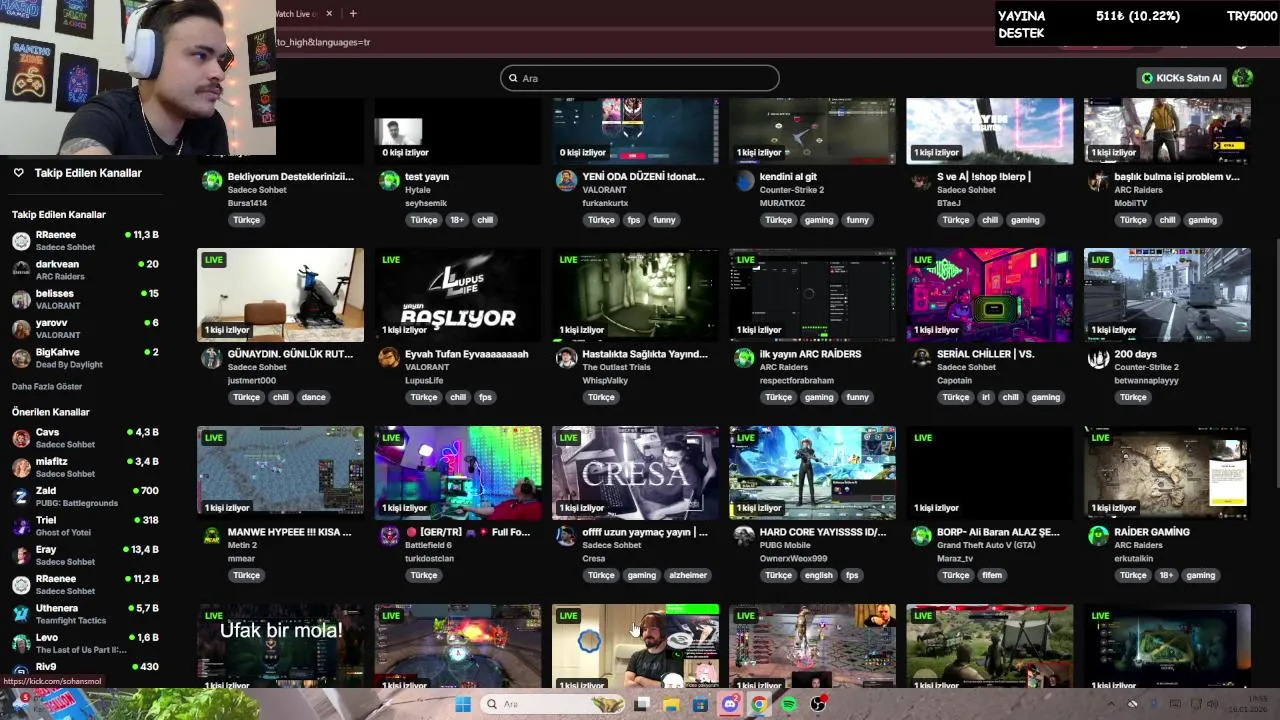Switch to Chrome on the taskbar
The height and width of the screenshot is (720, 1280).
pos(759,704)
